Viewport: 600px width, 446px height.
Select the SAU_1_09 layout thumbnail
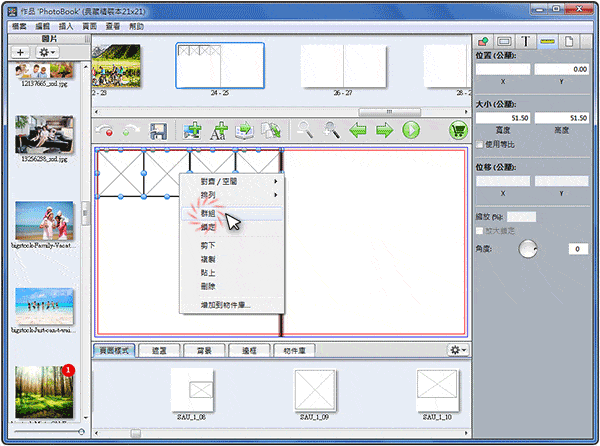tap(317, 388)
